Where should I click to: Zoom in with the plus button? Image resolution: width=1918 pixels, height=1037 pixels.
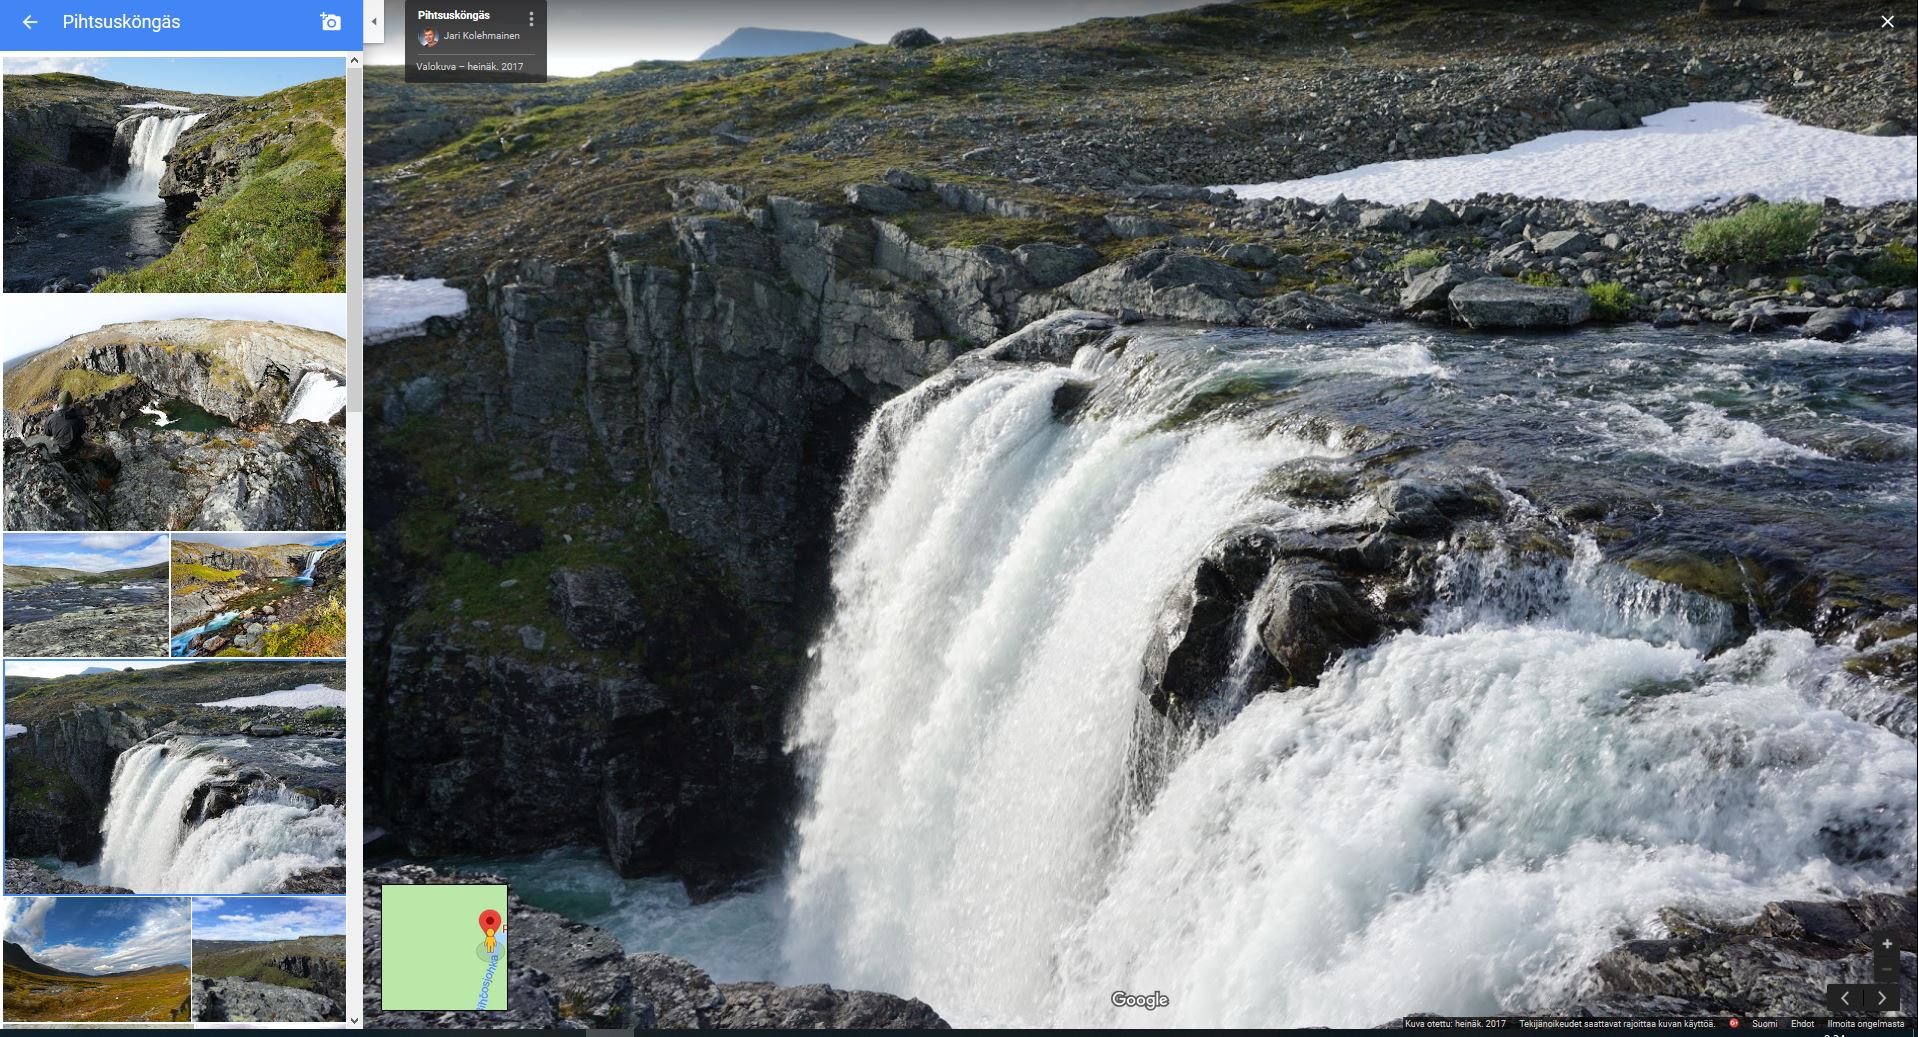click(1887, 944)
